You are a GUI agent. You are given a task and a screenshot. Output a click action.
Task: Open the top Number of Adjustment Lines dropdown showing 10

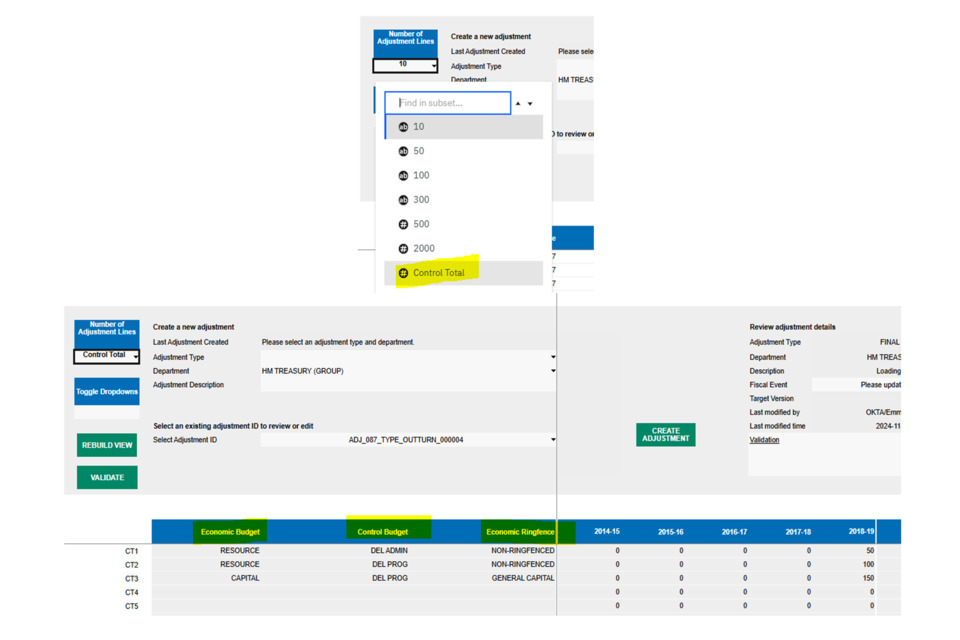(405, 65)
